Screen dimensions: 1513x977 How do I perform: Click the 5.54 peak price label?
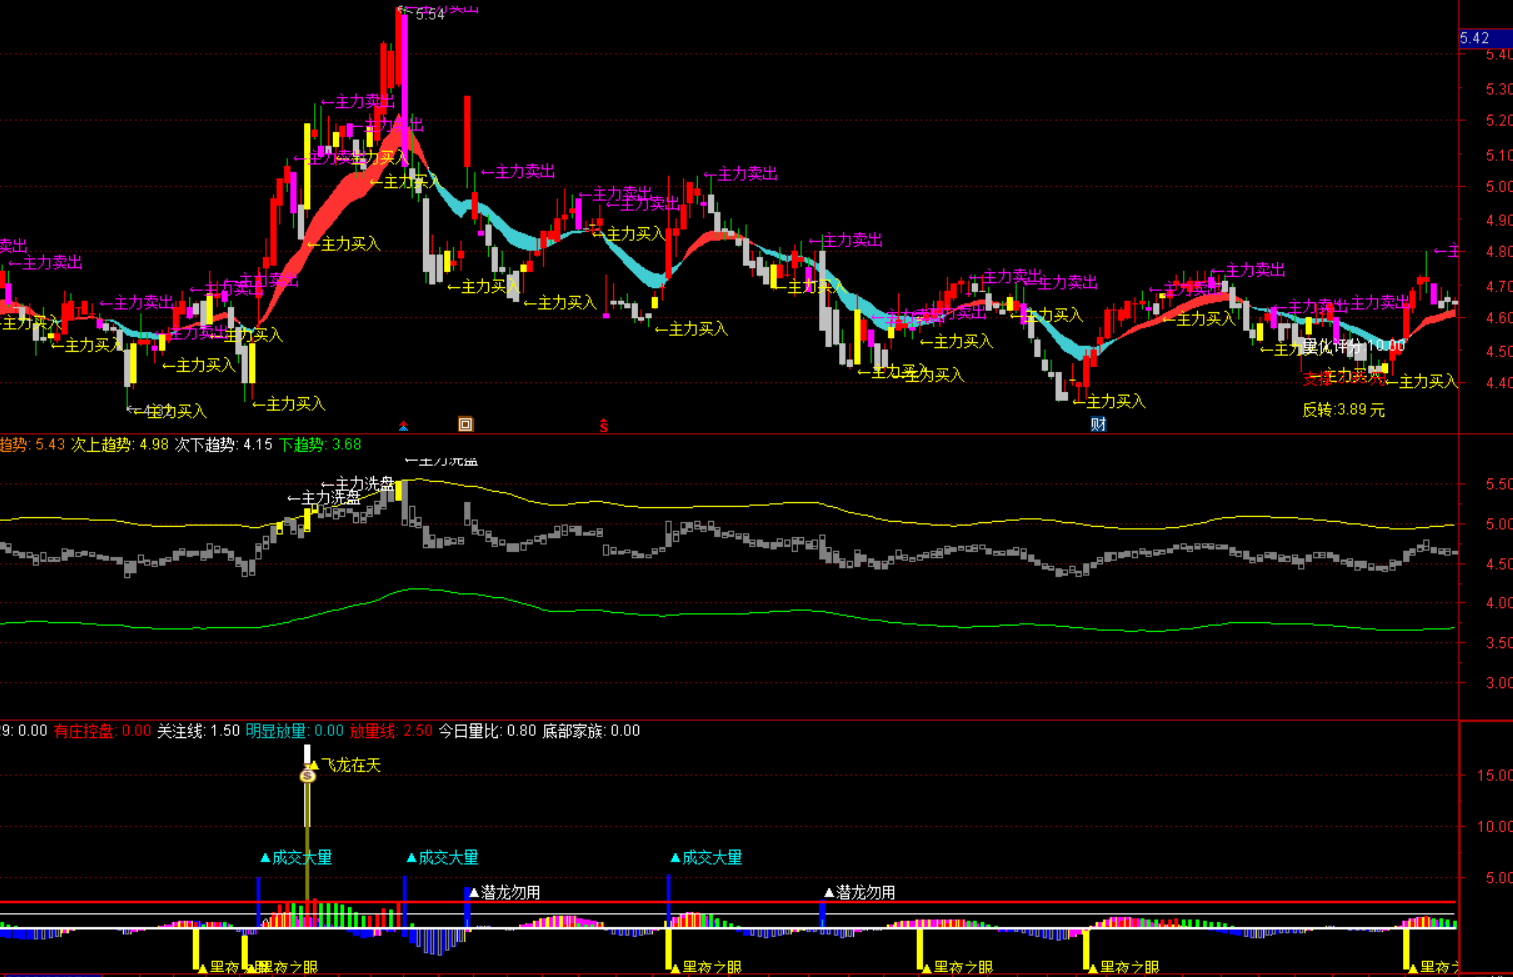[428, 15]
